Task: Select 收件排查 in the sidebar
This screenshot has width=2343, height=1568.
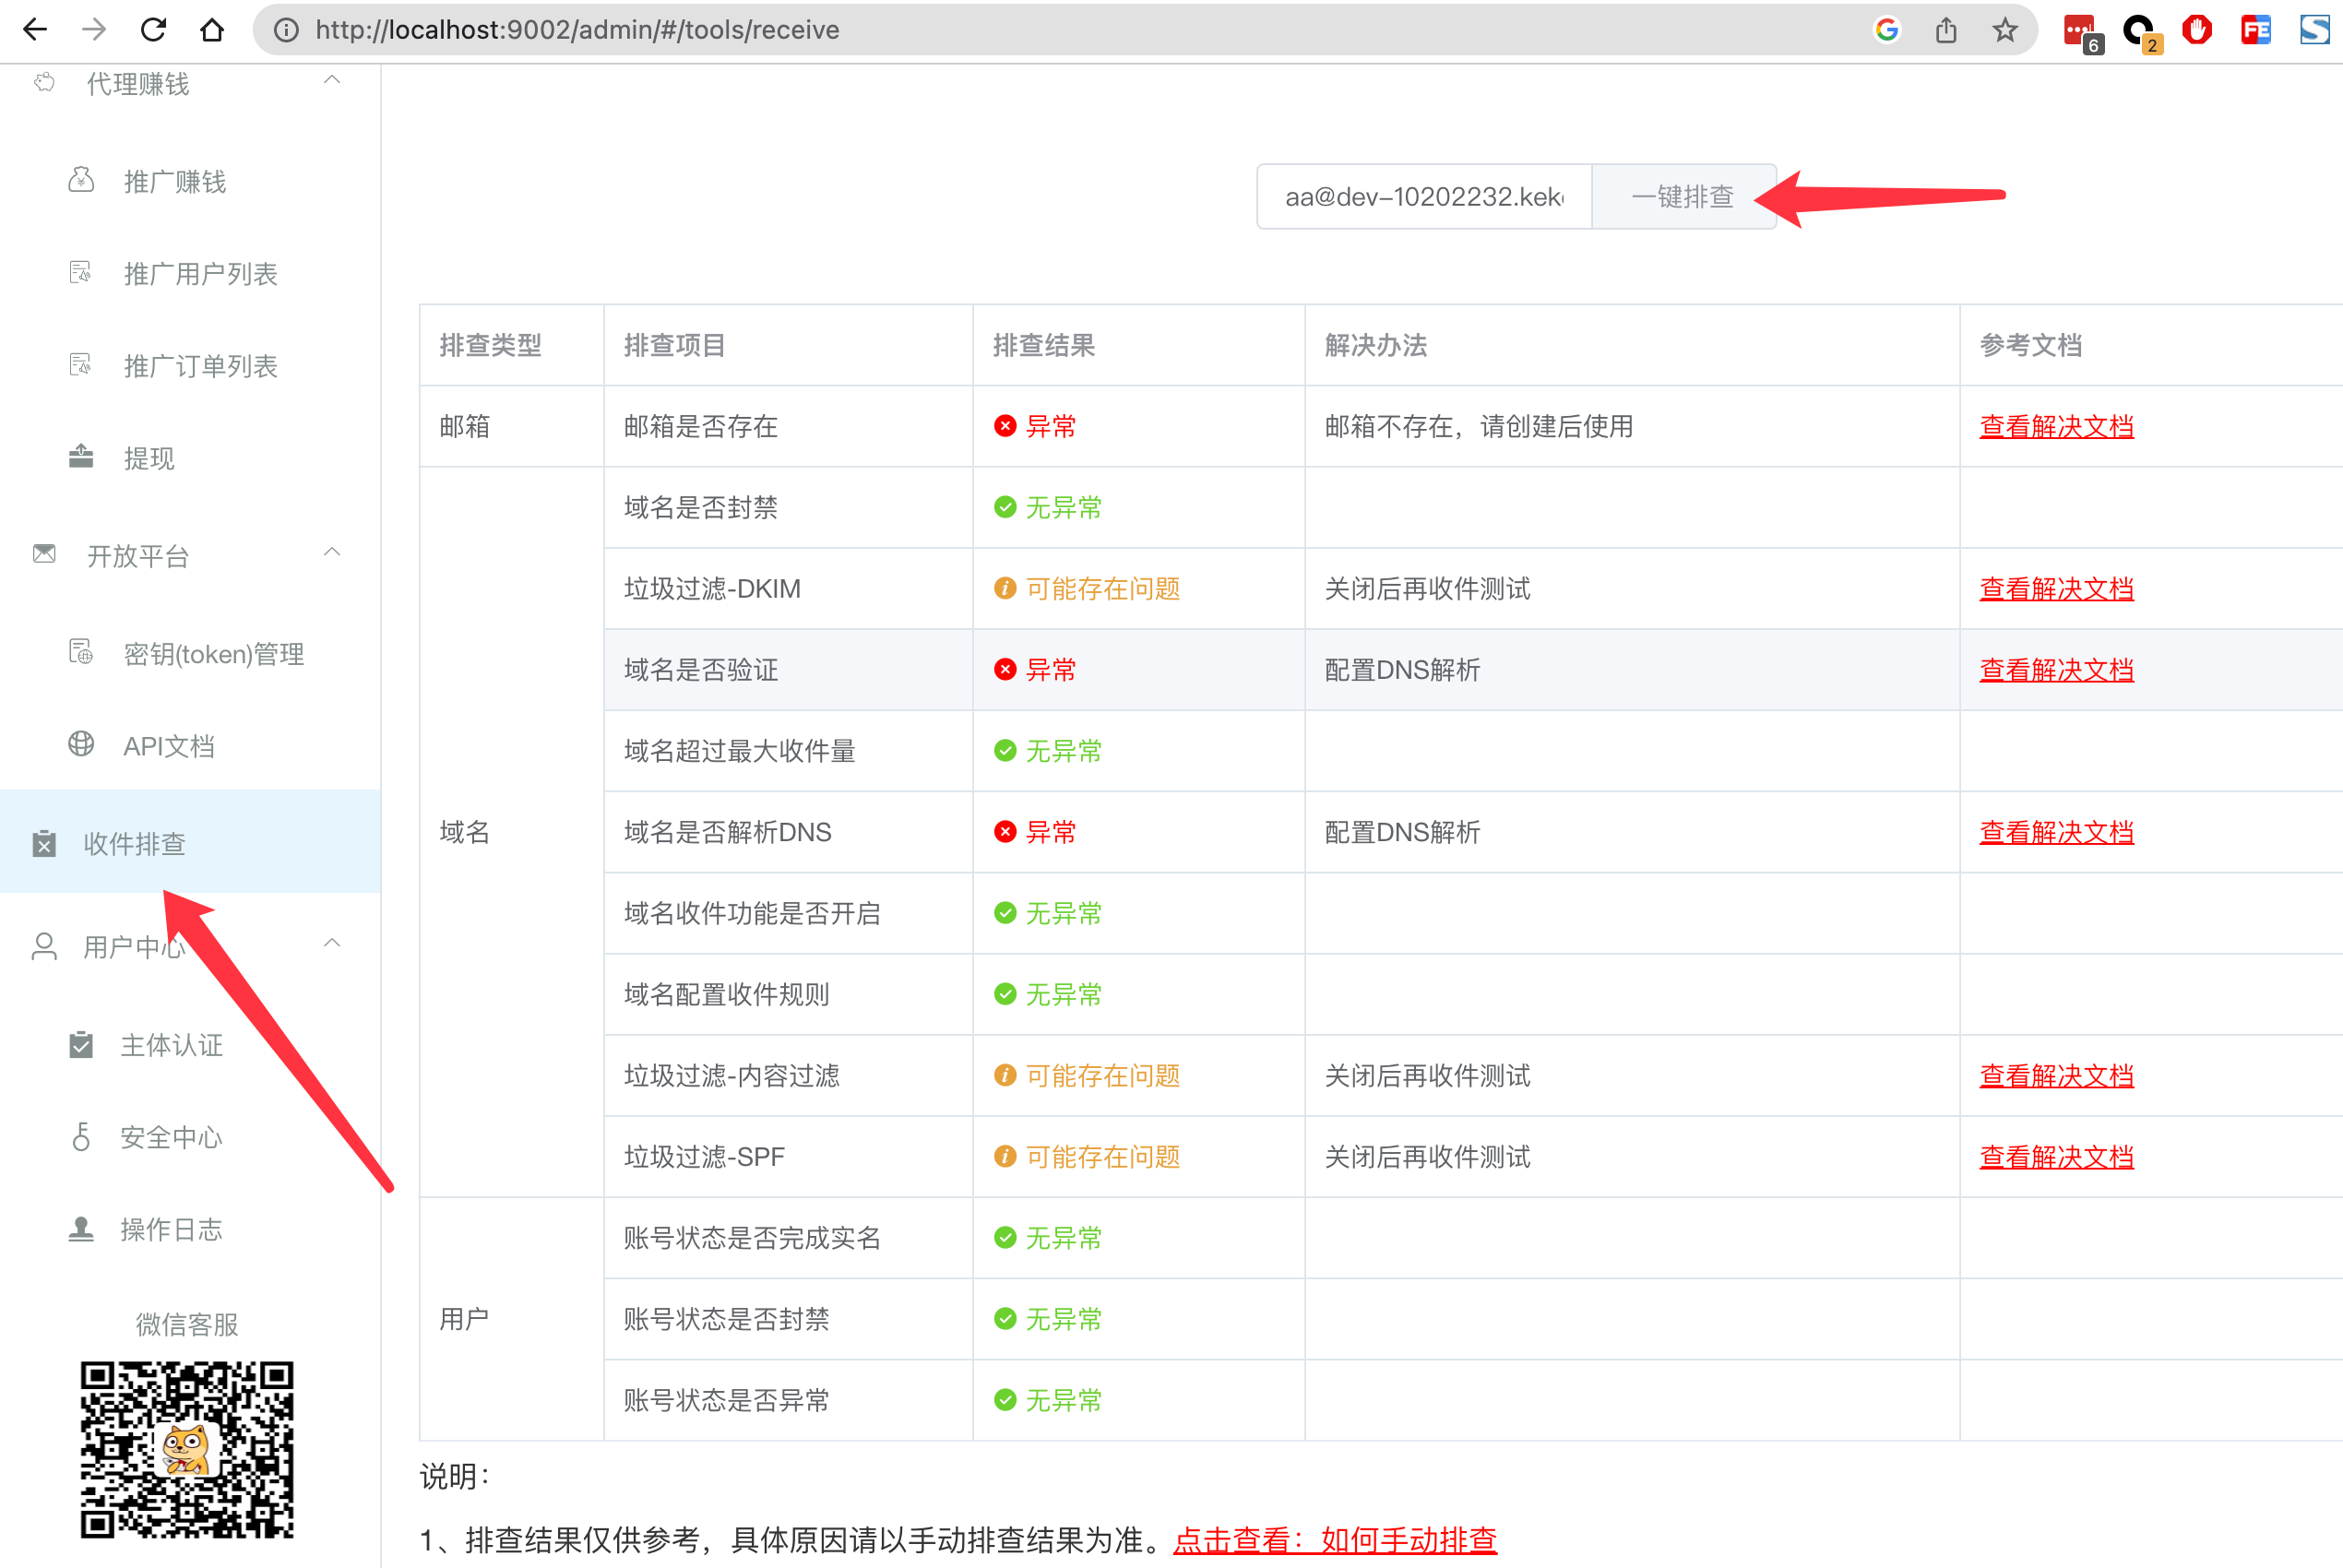Action: pos(190,841)
